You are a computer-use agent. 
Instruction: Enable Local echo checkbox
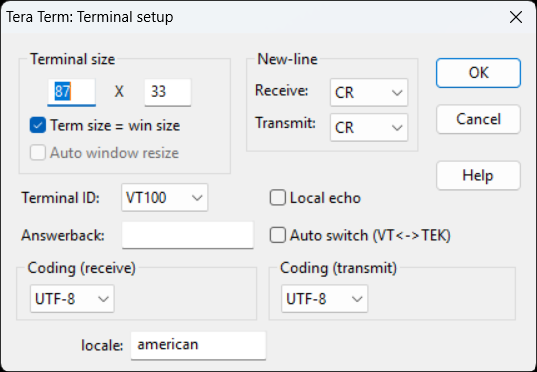click(277, 198)
